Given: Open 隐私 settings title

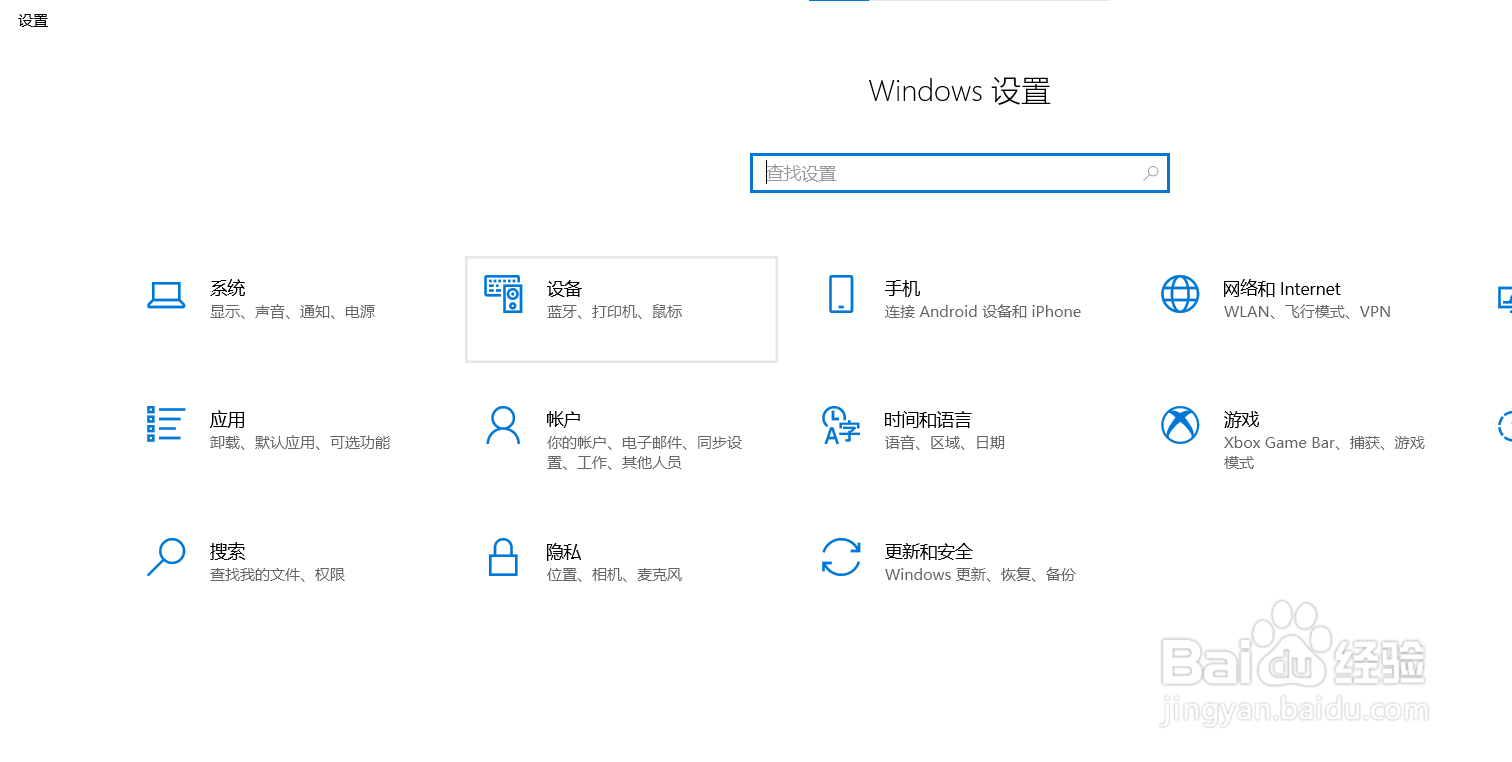Looking at the screenshot, I should (565, 552).
